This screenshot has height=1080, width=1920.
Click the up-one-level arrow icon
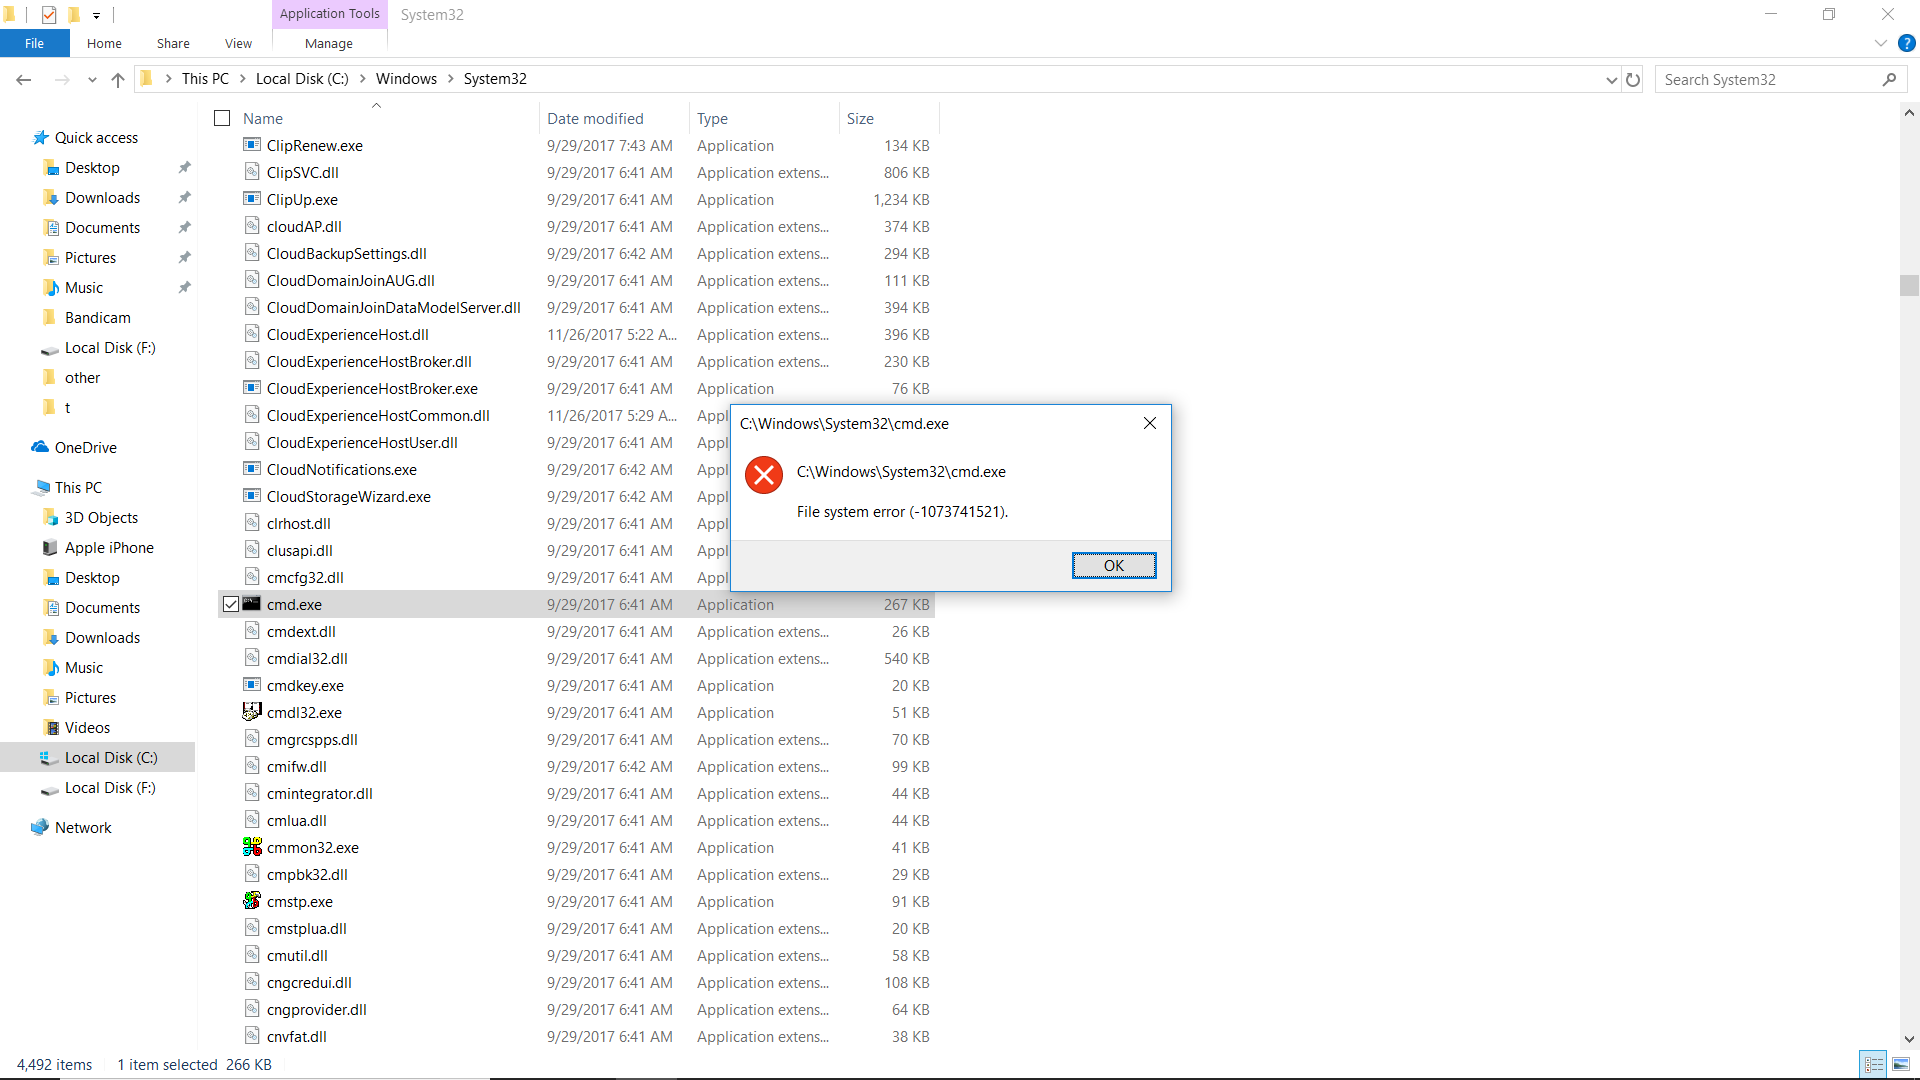[x=117, y=79]
